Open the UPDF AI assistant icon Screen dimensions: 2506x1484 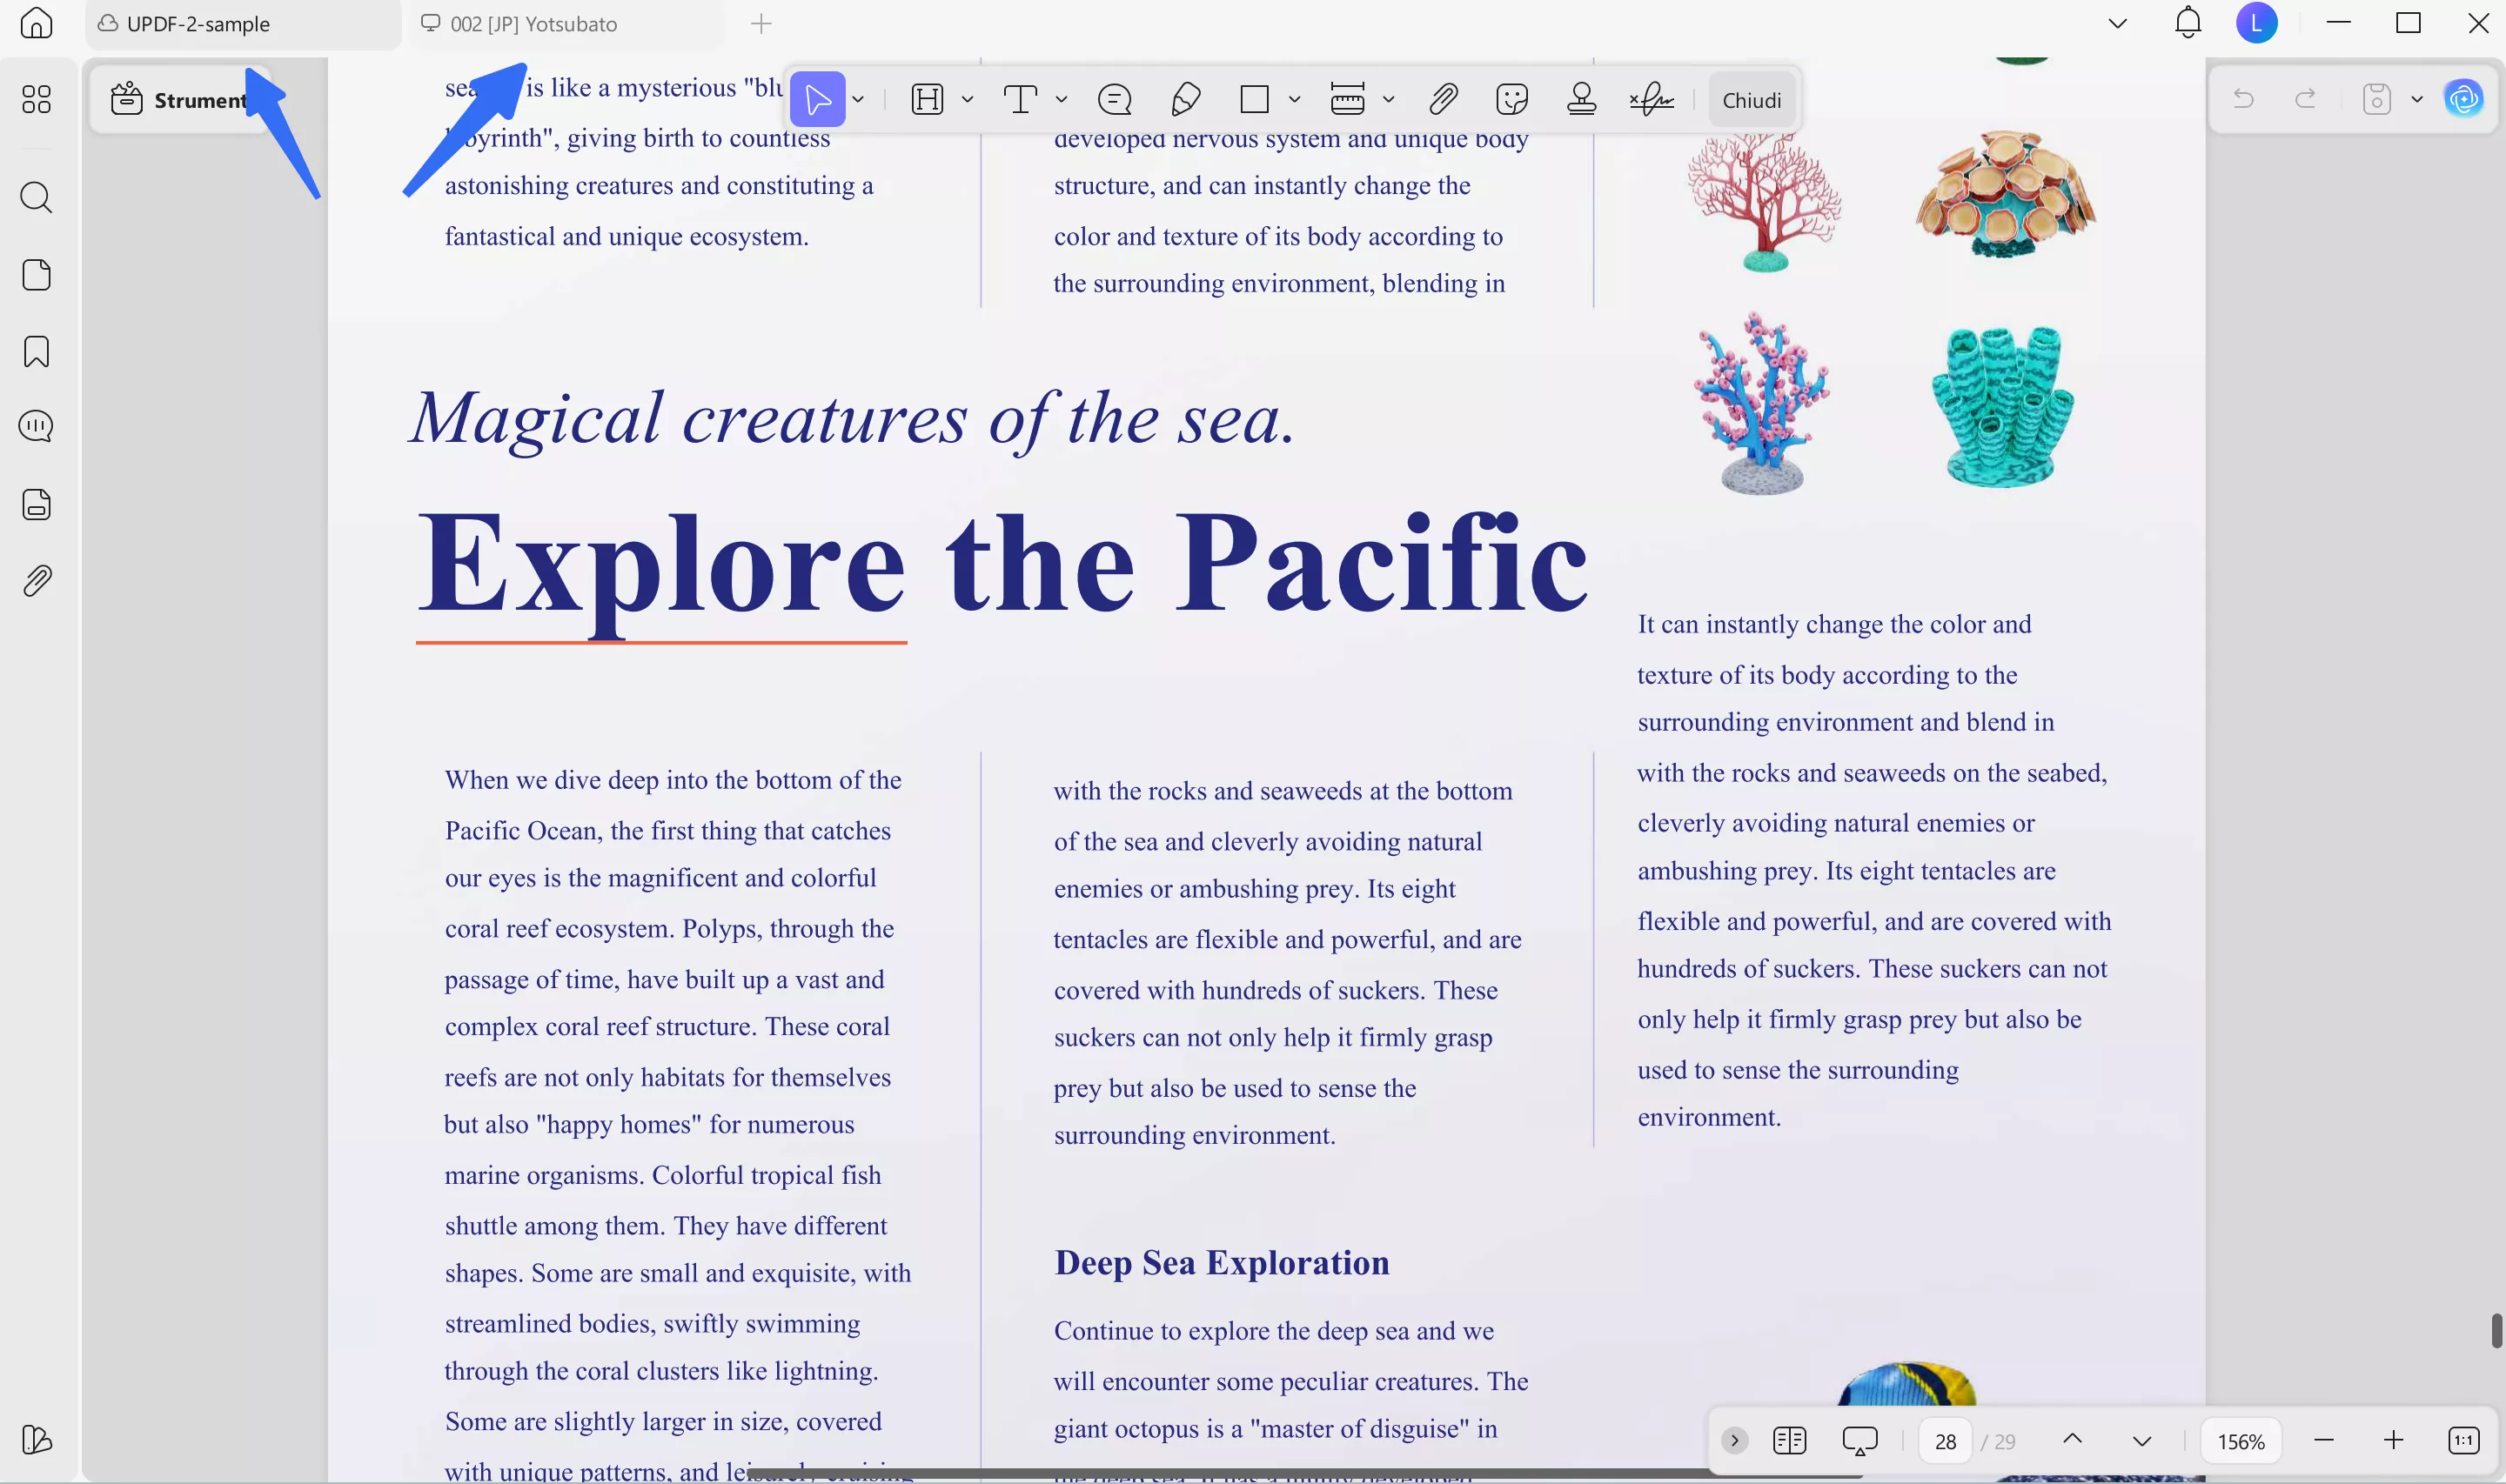tap(2463, 99)
